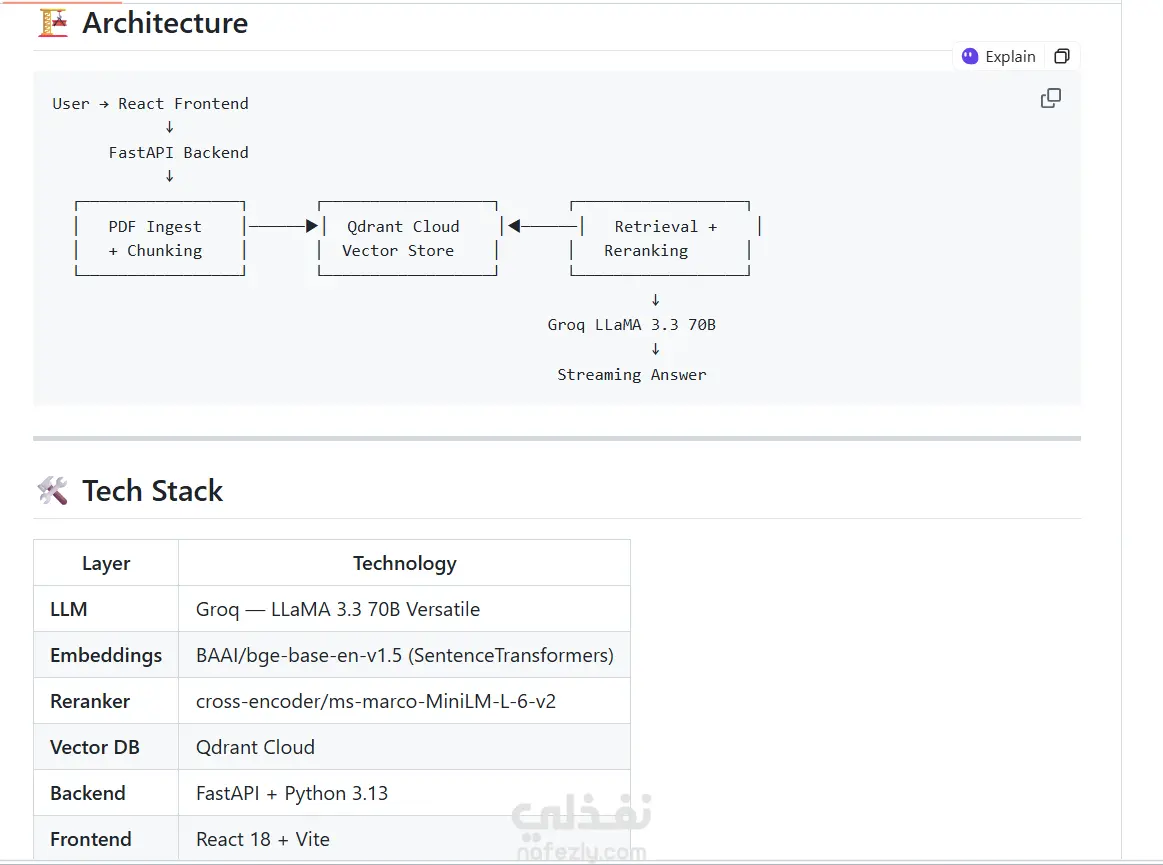This screenshot has width=1163, height=865.
Task: Click the copy icon next to Explain
Action: [1062, 57]
